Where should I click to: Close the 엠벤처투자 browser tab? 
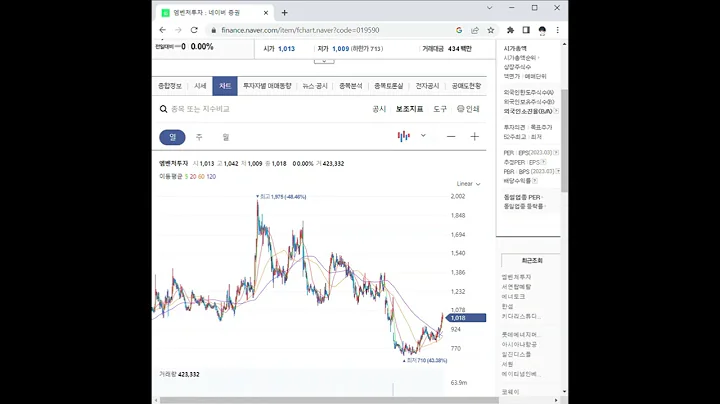click(265, 13)
